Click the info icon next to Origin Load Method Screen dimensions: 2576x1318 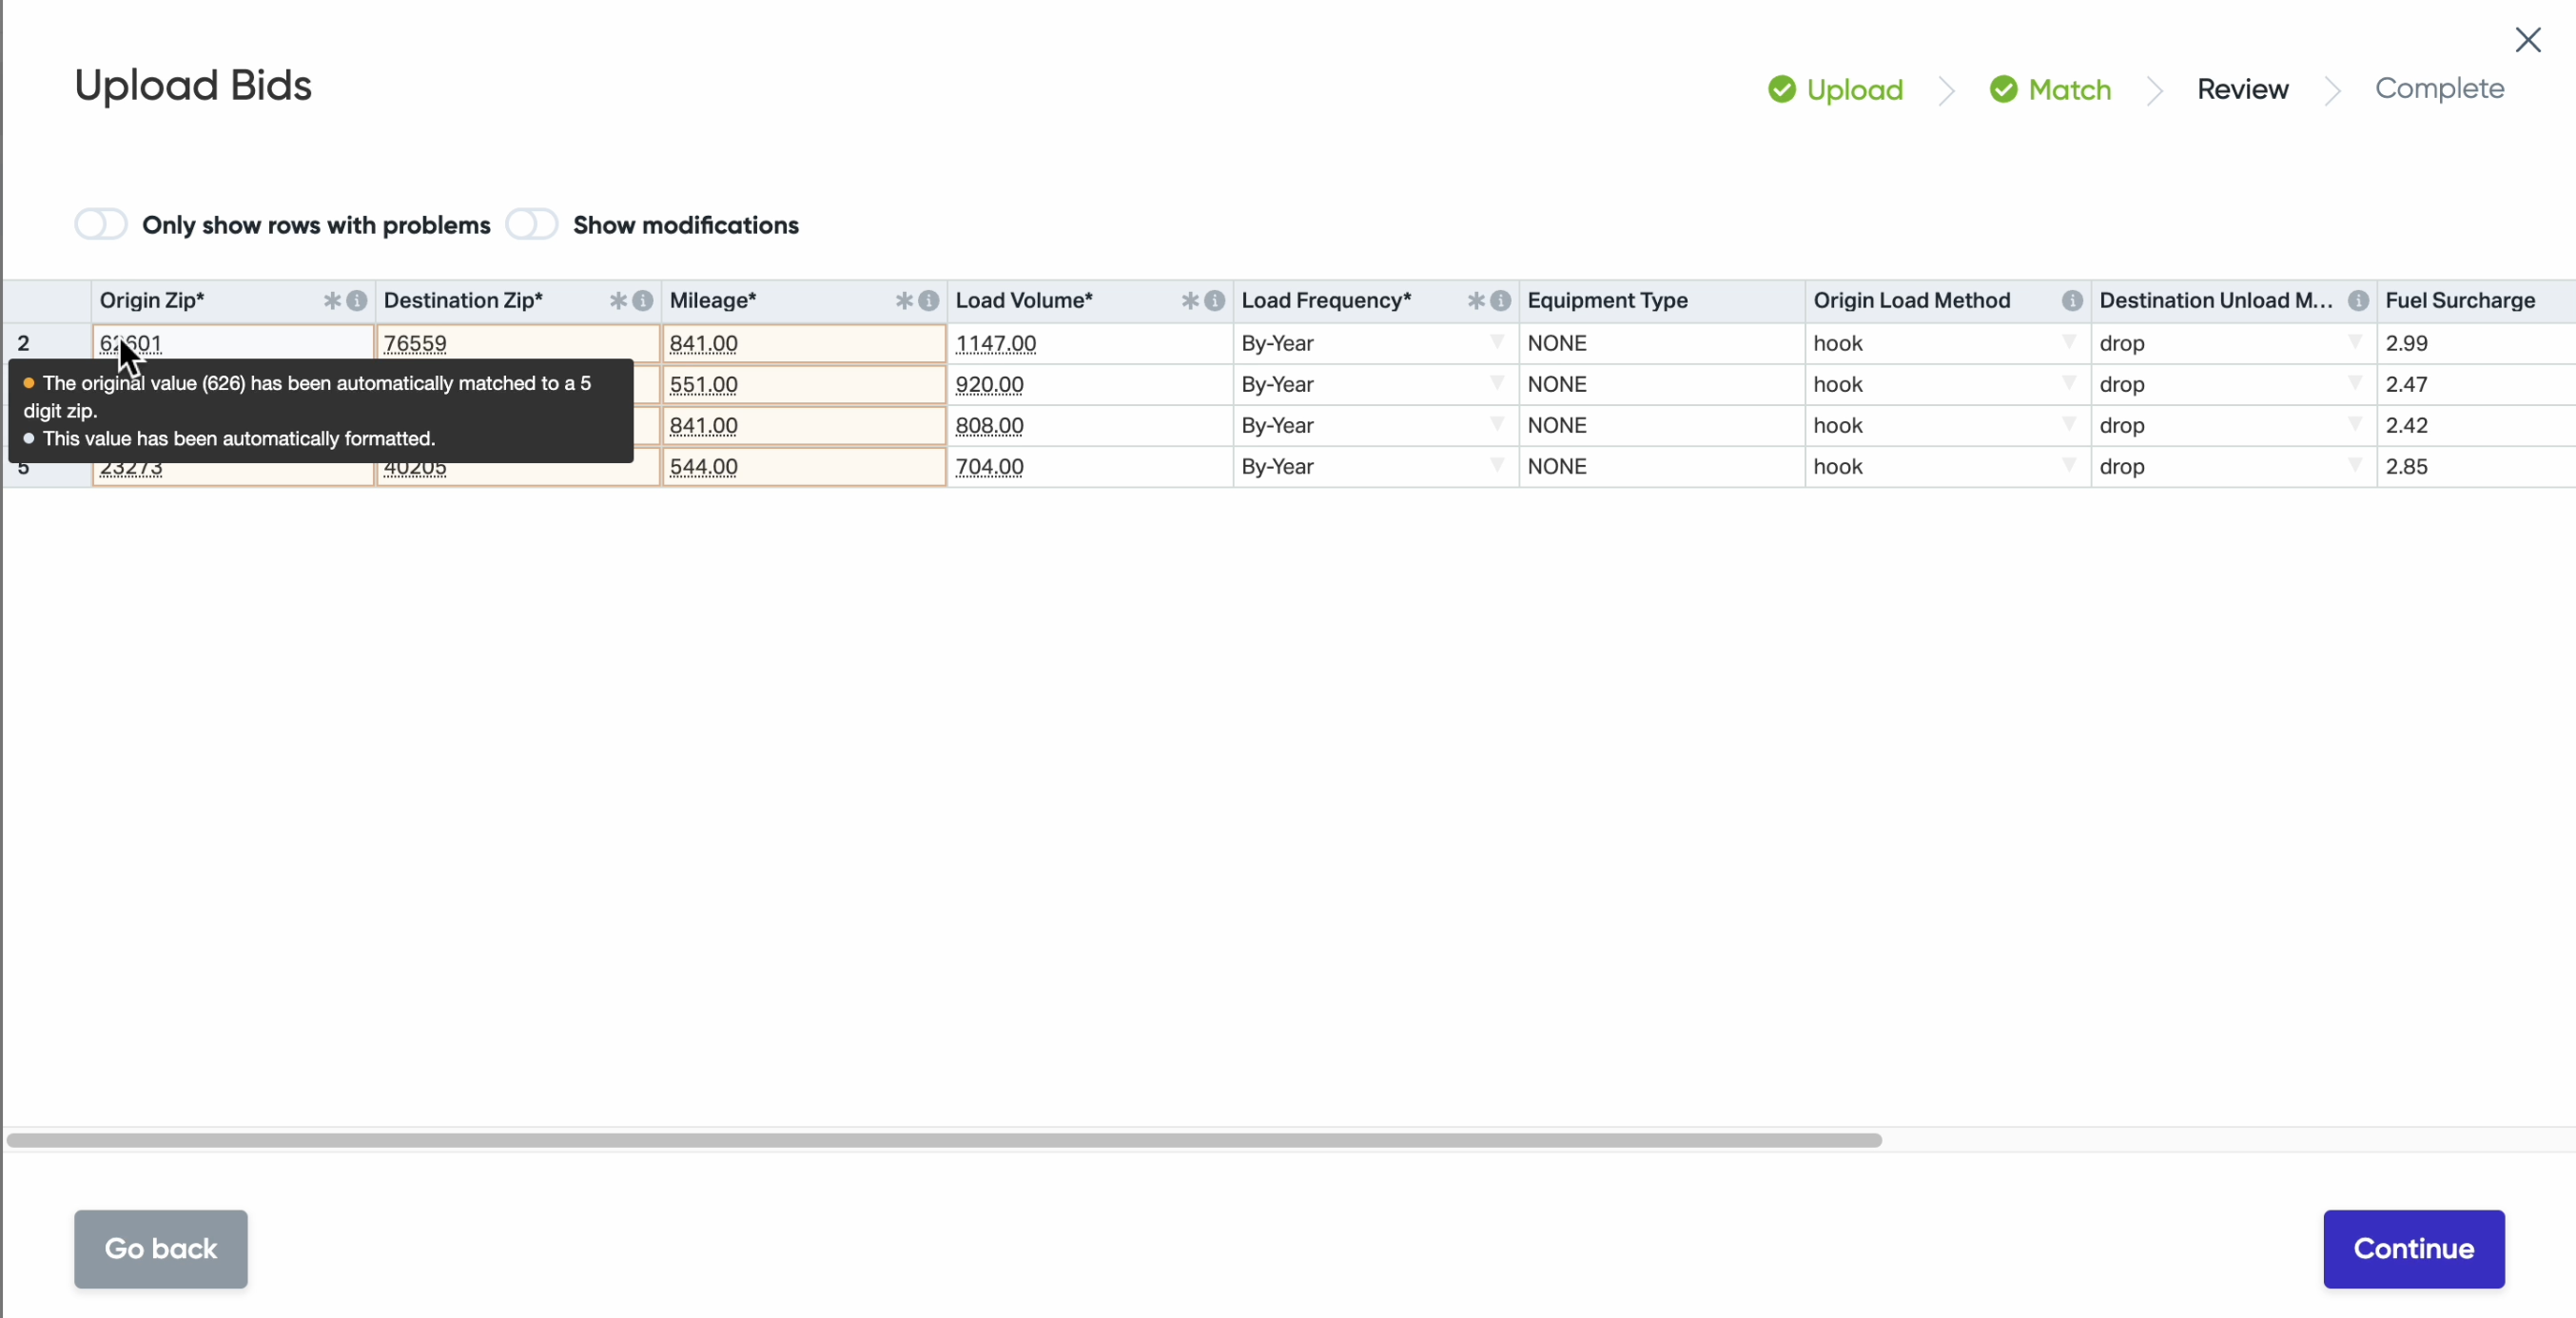(2072, 301)
